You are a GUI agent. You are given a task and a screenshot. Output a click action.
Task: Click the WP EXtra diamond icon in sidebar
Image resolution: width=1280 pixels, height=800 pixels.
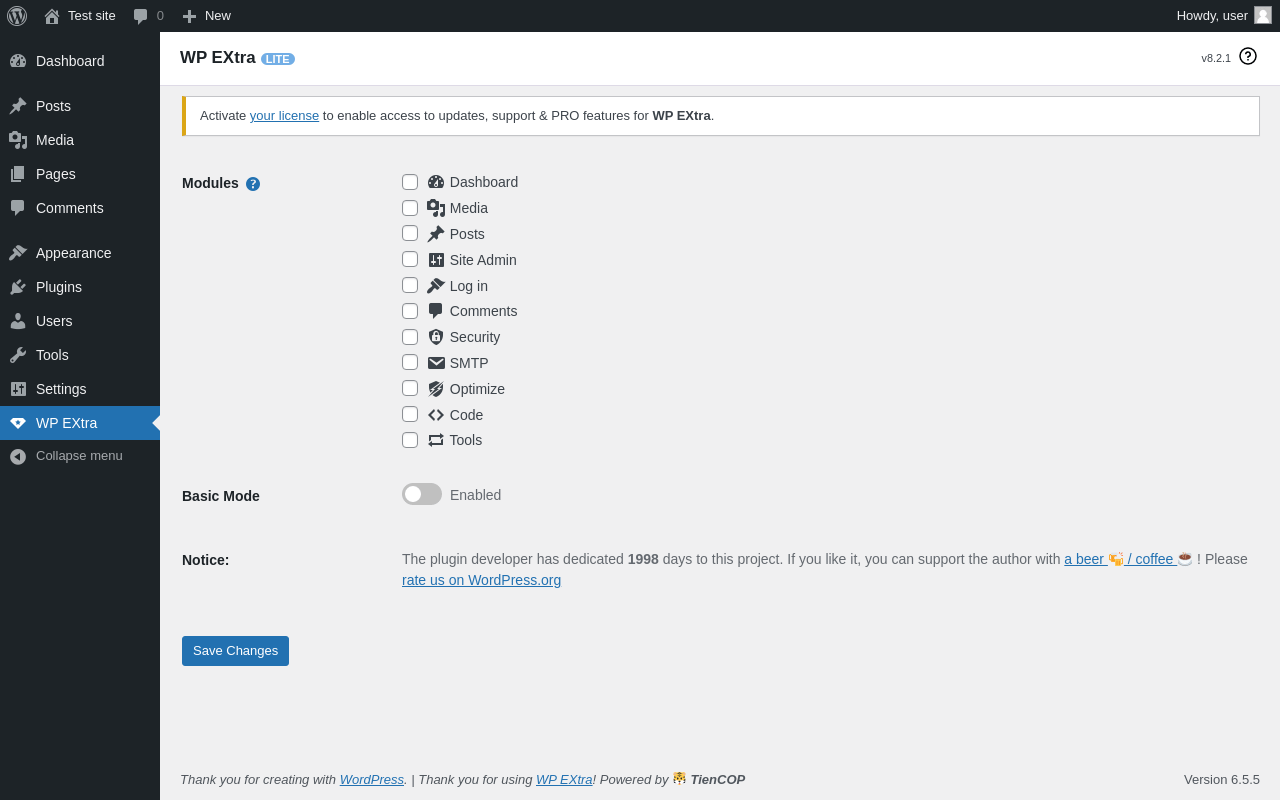(x=18, y=423)
